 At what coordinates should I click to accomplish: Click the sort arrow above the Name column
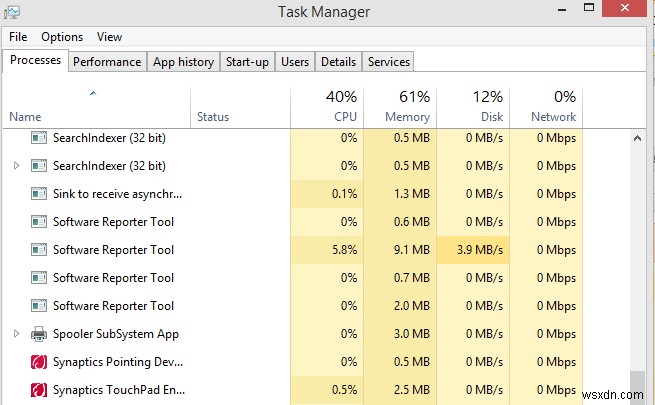[93, 93]
